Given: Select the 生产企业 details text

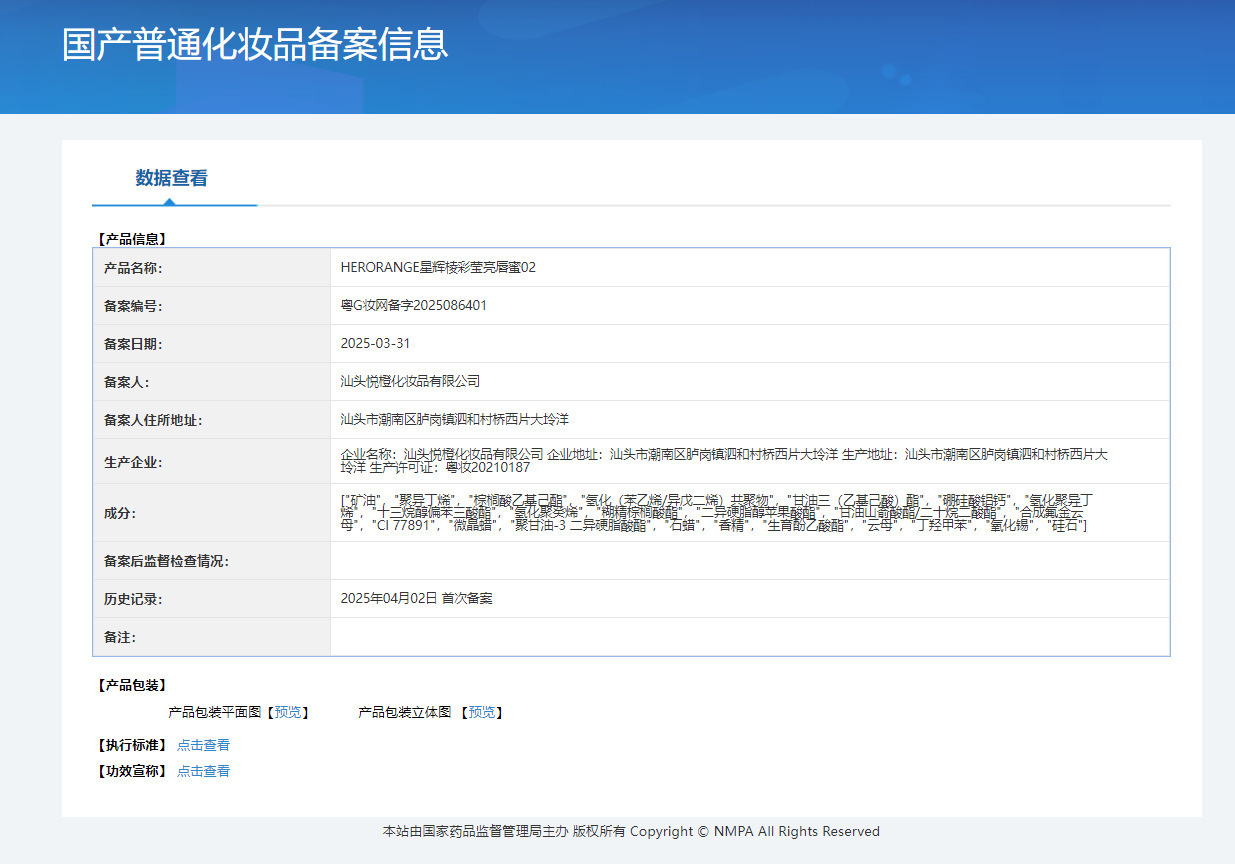Looking at the screenshot, I should (725, 460).
